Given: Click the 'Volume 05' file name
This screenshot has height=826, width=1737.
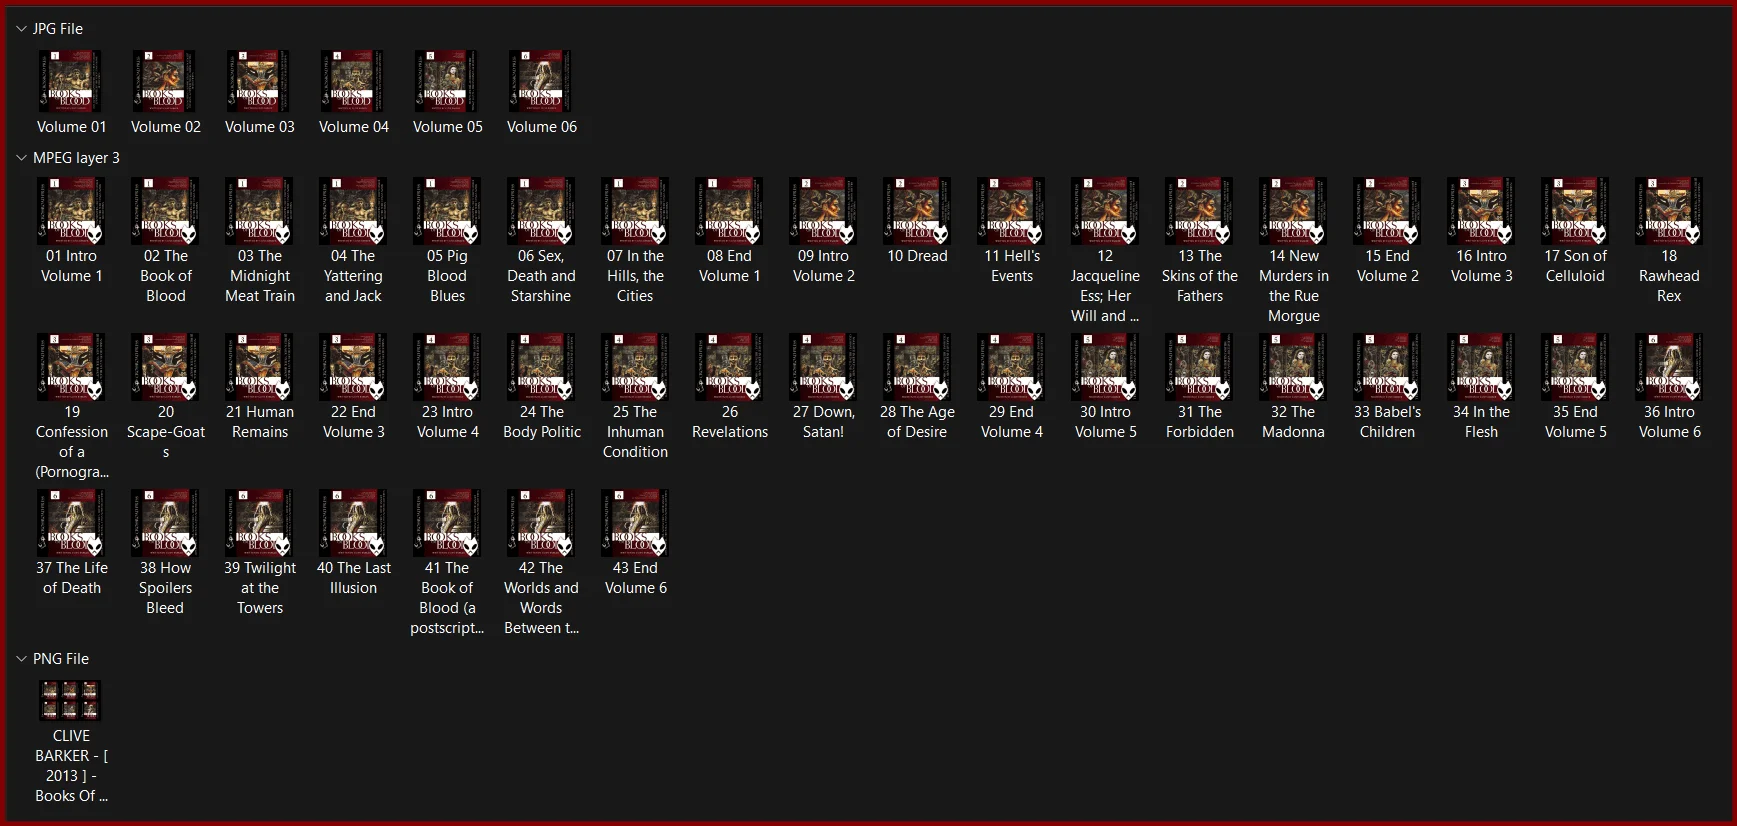Looking at the screenshot, I should (x=448, y=127).
